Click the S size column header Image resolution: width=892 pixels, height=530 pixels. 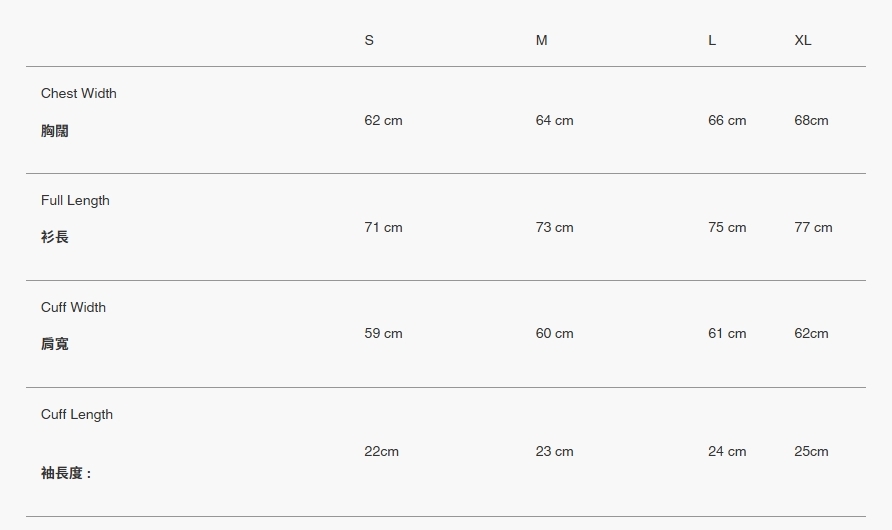pos(369,40)
